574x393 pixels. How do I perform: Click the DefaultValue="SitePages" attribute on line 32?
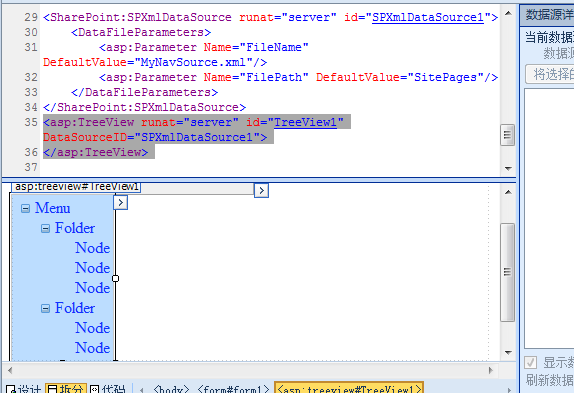[400, 77]
